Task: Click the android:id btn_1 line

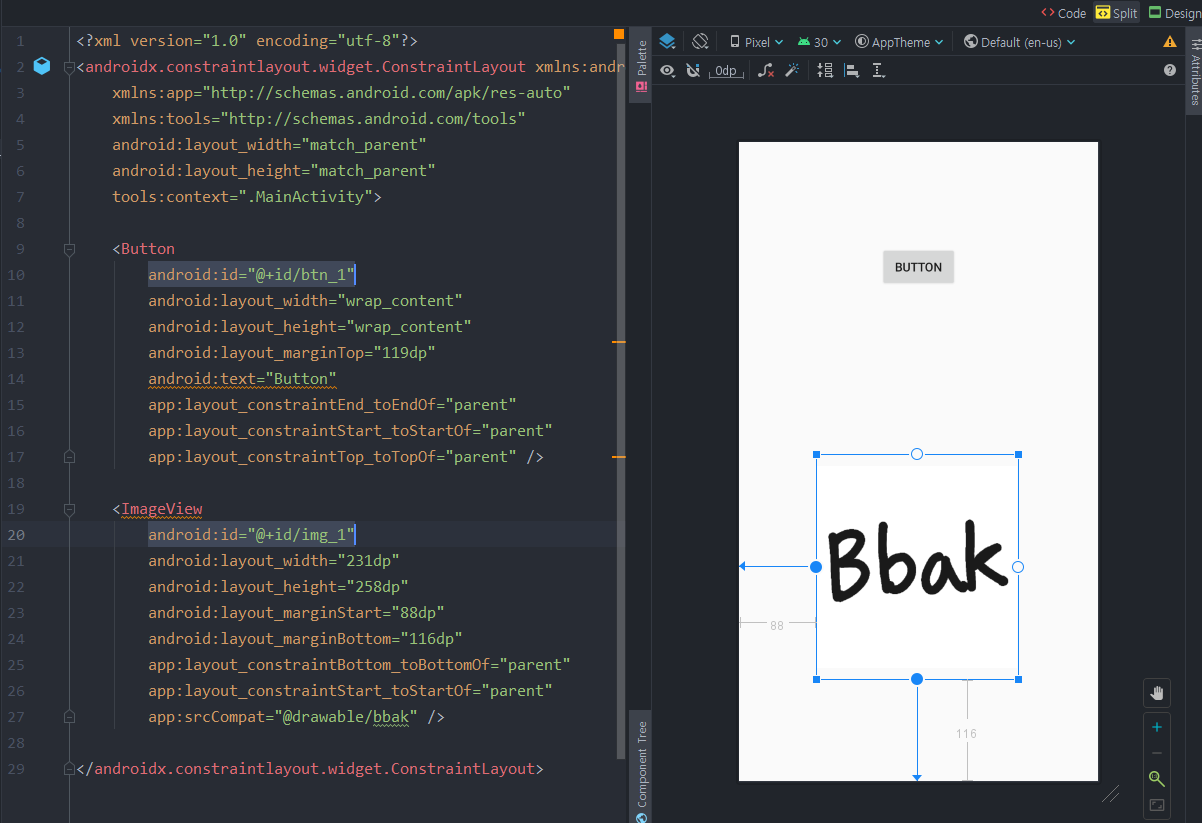Action: (252, 275)
